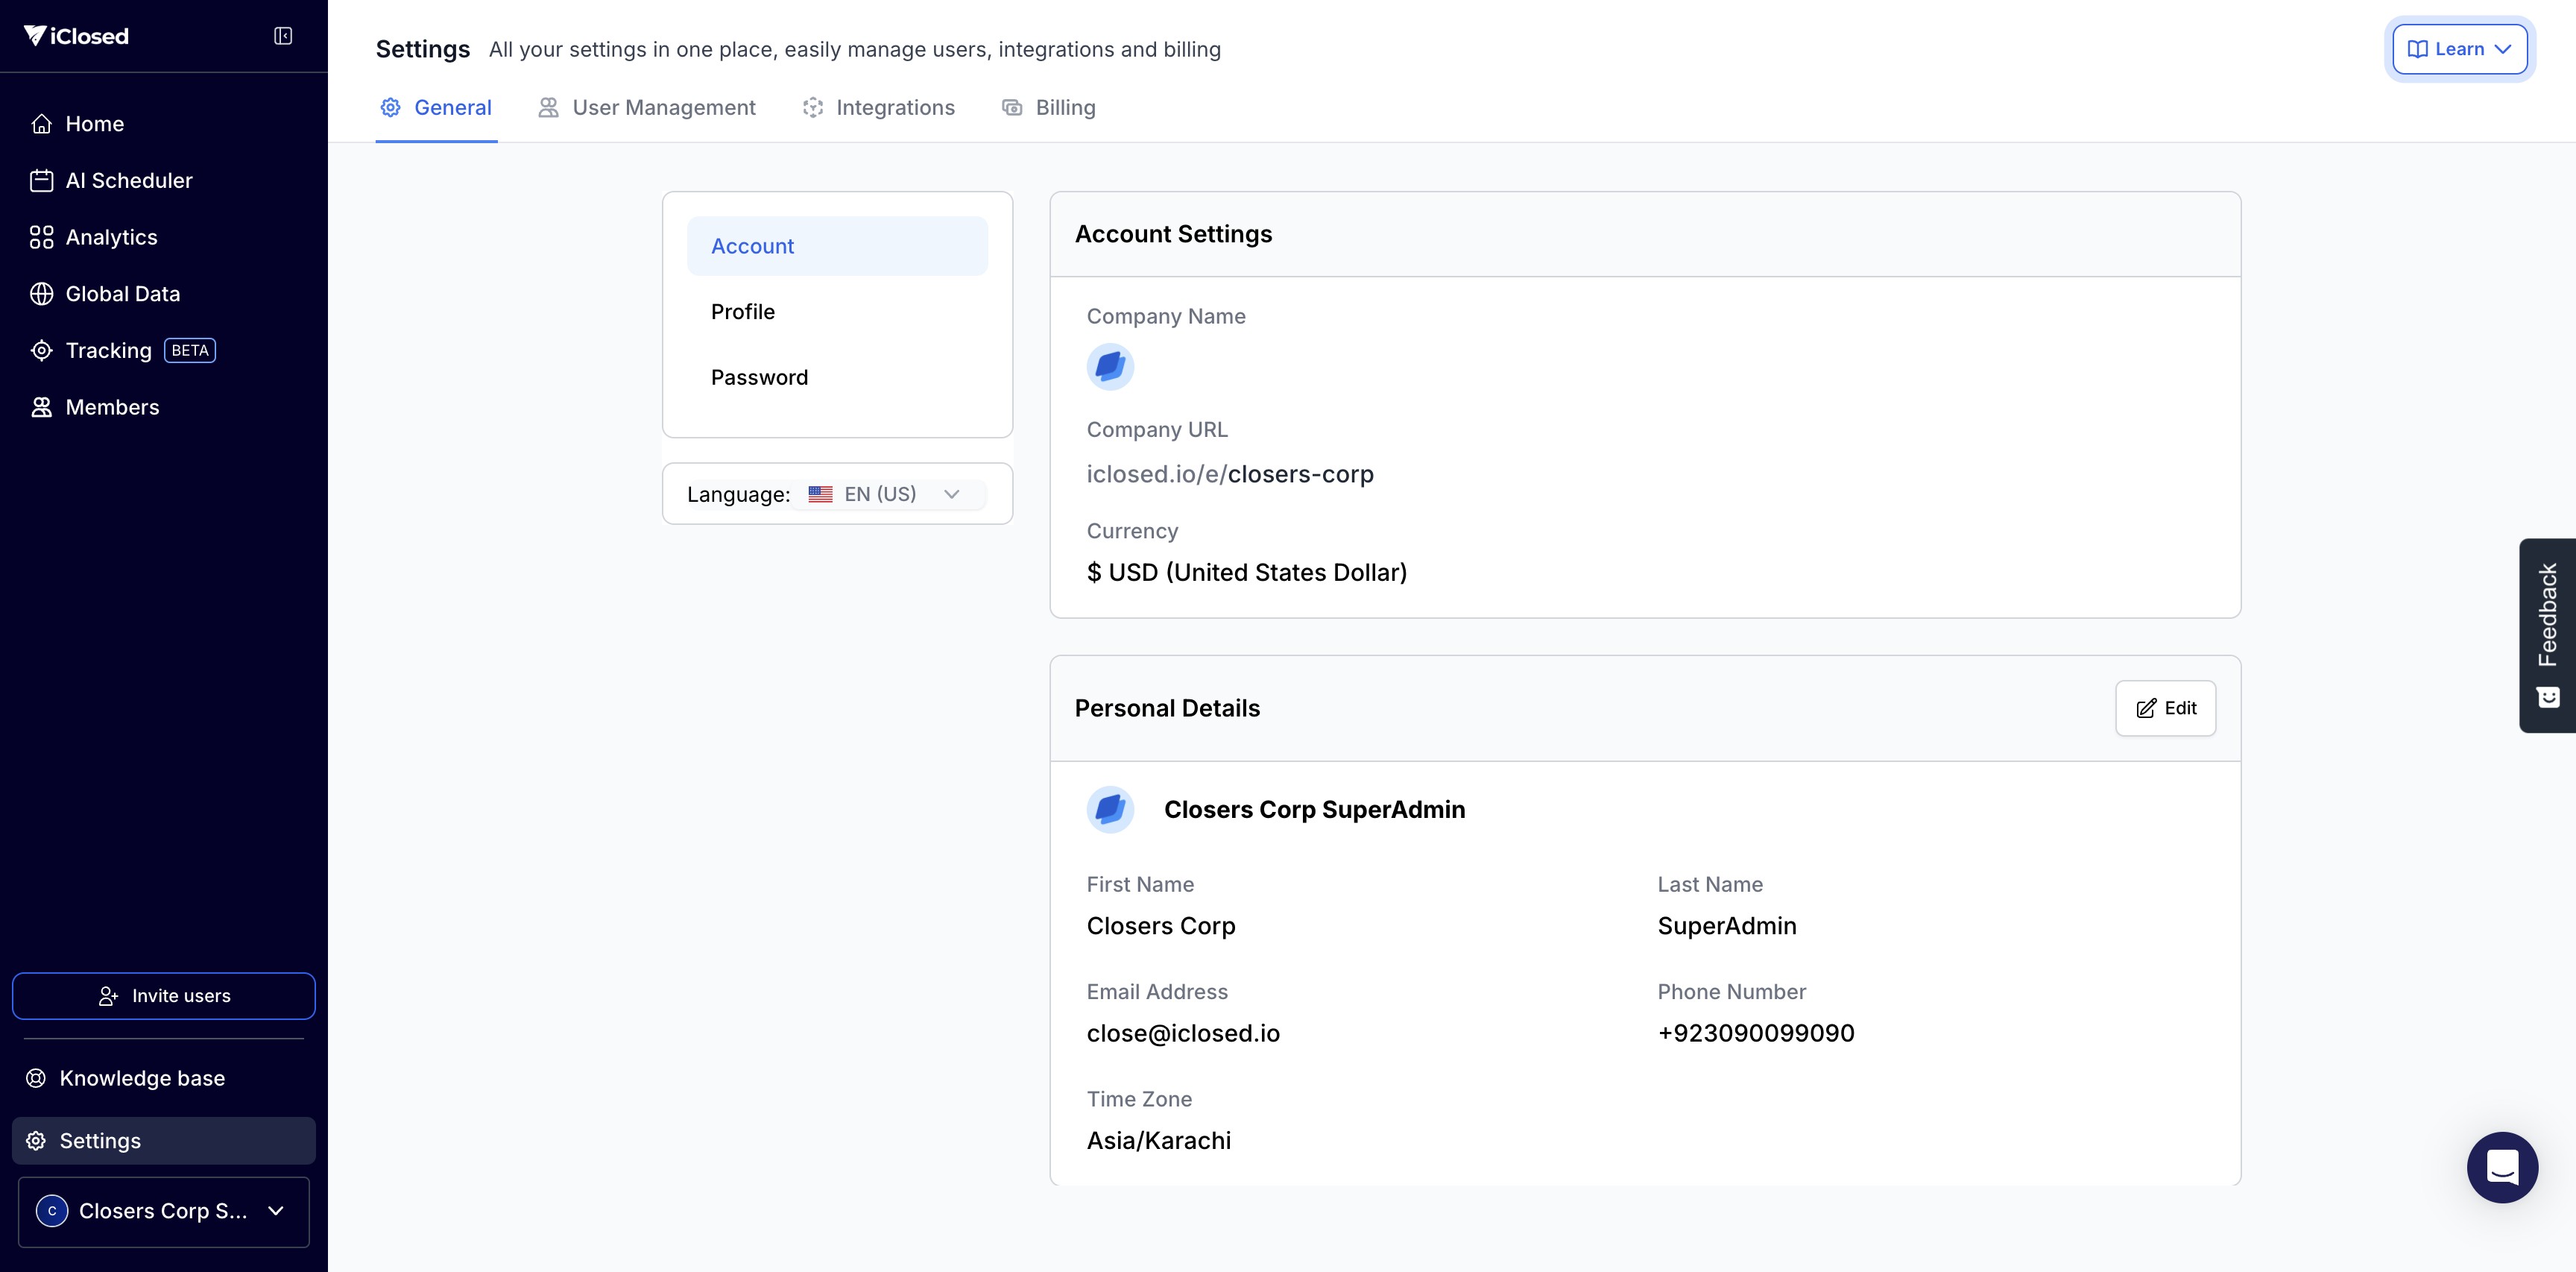The height and width of the screenshot is (1272, 2576).
Task: Collapse the sidebar panel icon
Action: click(x=283, y=36)
